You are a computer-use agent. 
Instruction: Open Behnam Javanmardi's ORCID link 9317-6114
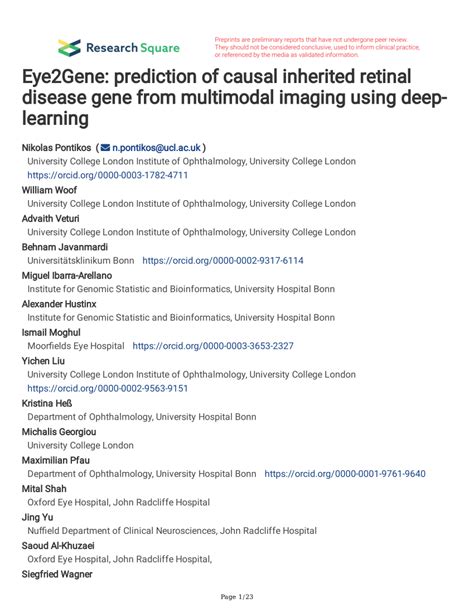[223, 260]
